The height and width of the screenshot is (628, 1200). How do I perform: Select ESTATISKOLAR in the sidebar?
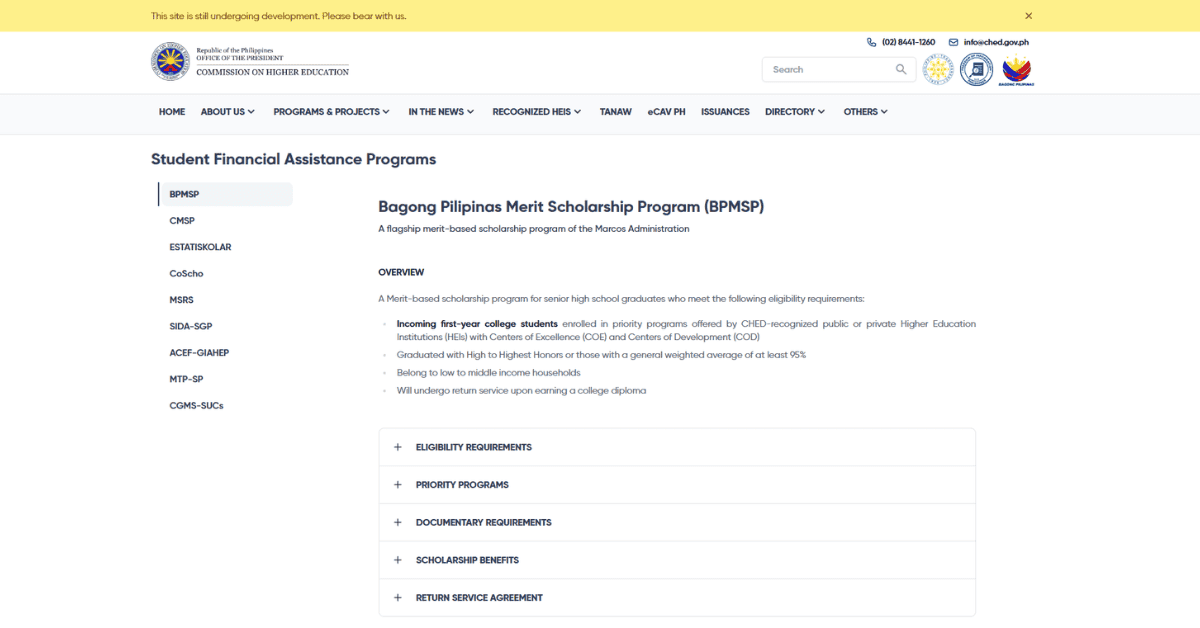point(199,246)
